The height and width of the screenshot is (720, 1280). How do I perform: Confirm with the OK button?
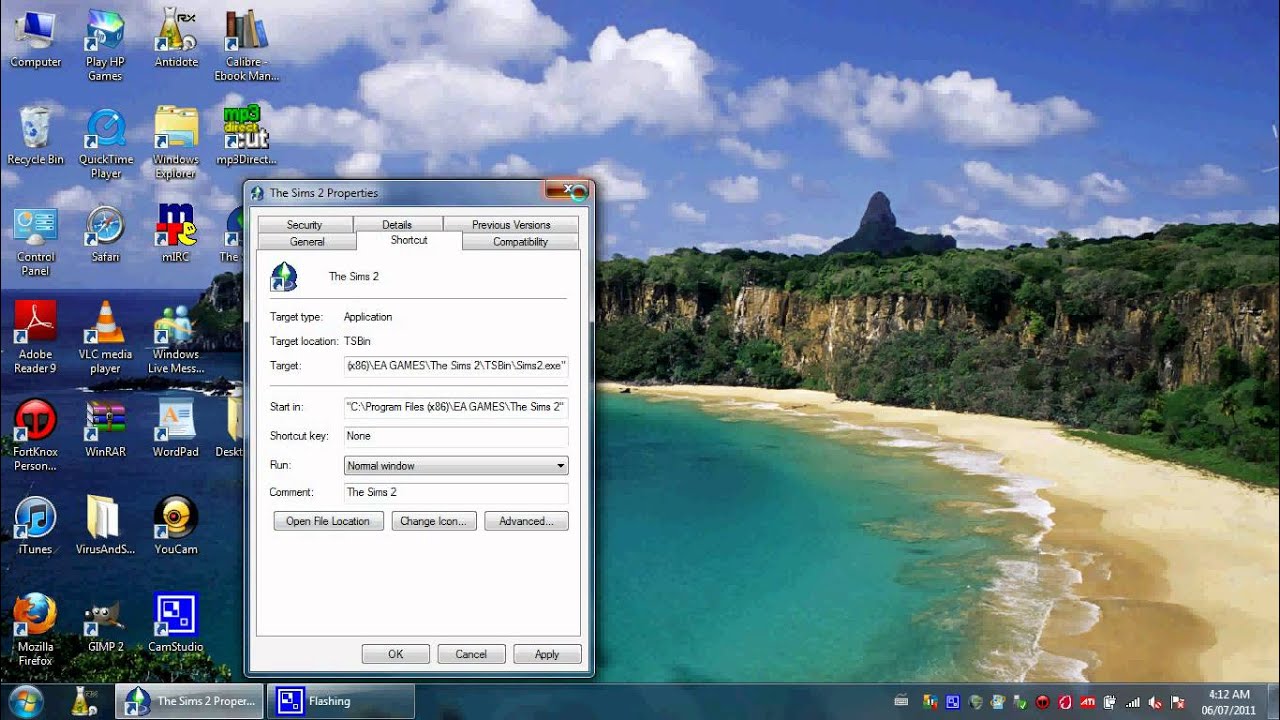396,654
